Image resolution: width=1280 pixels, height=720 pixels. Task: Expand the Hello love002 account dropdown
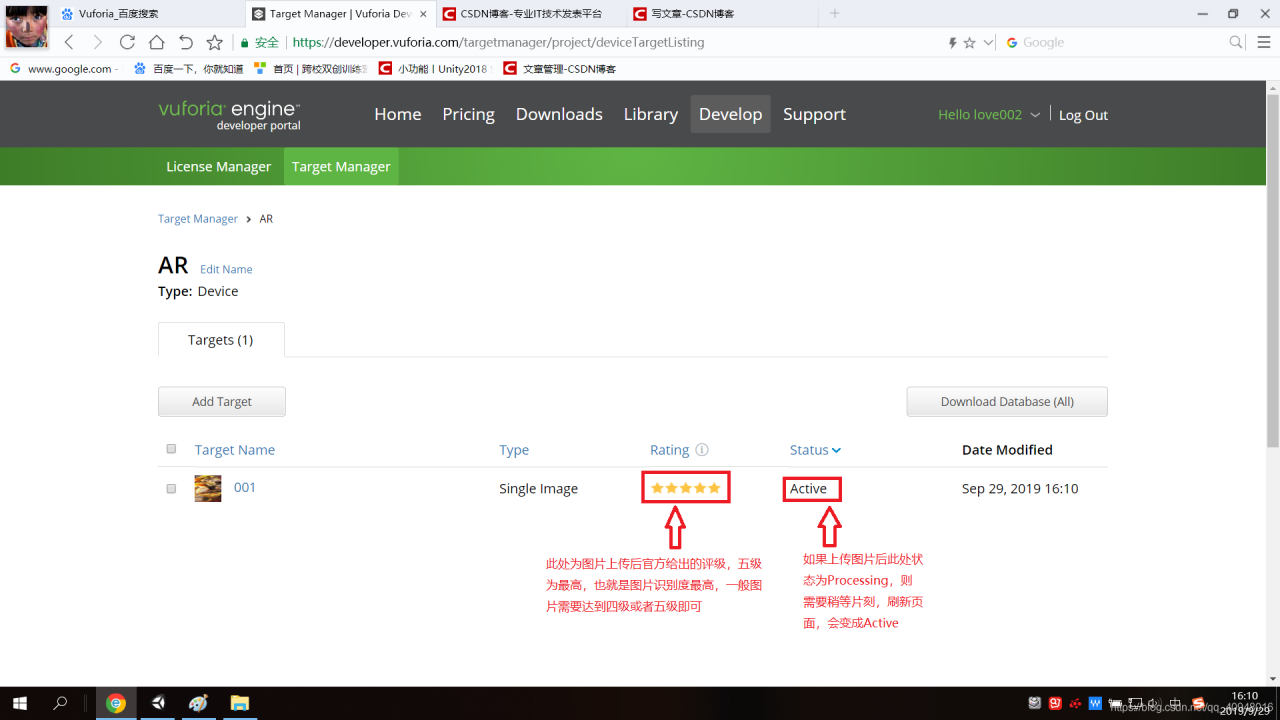(989, 115)
